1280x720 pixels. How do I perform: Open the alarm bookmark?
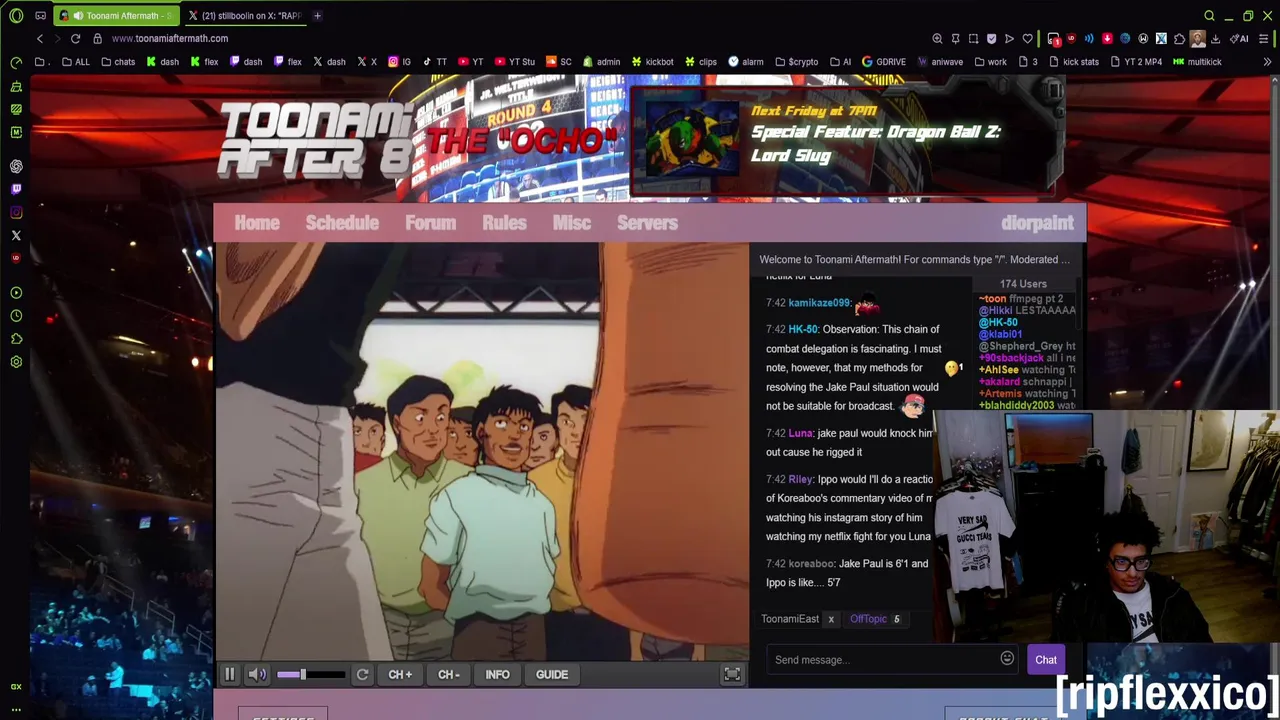(746, 62)
